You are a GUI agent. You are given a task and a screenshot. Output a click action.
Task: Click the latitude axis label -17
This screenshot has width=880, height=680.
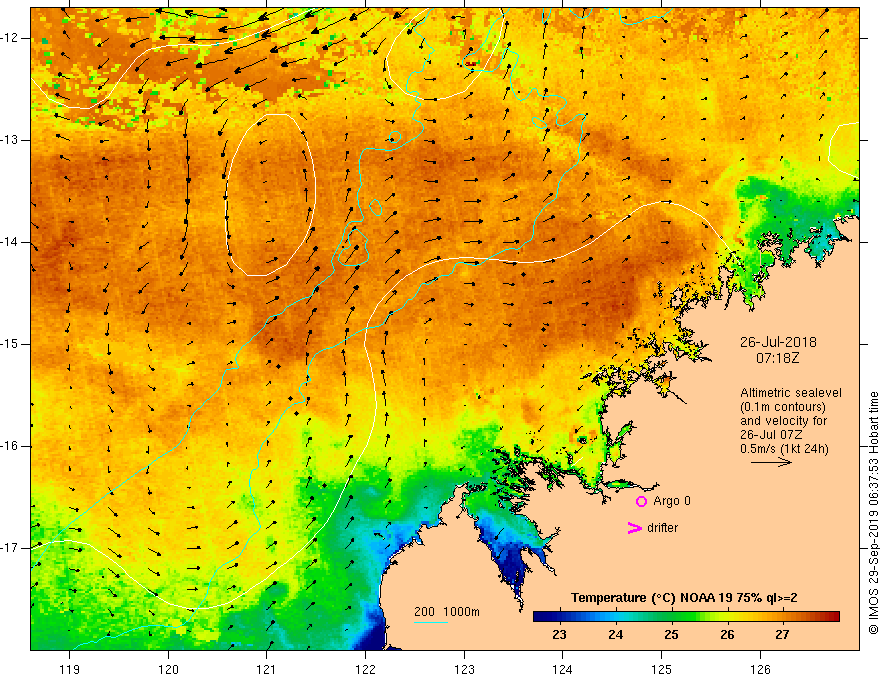pos(10,548)
